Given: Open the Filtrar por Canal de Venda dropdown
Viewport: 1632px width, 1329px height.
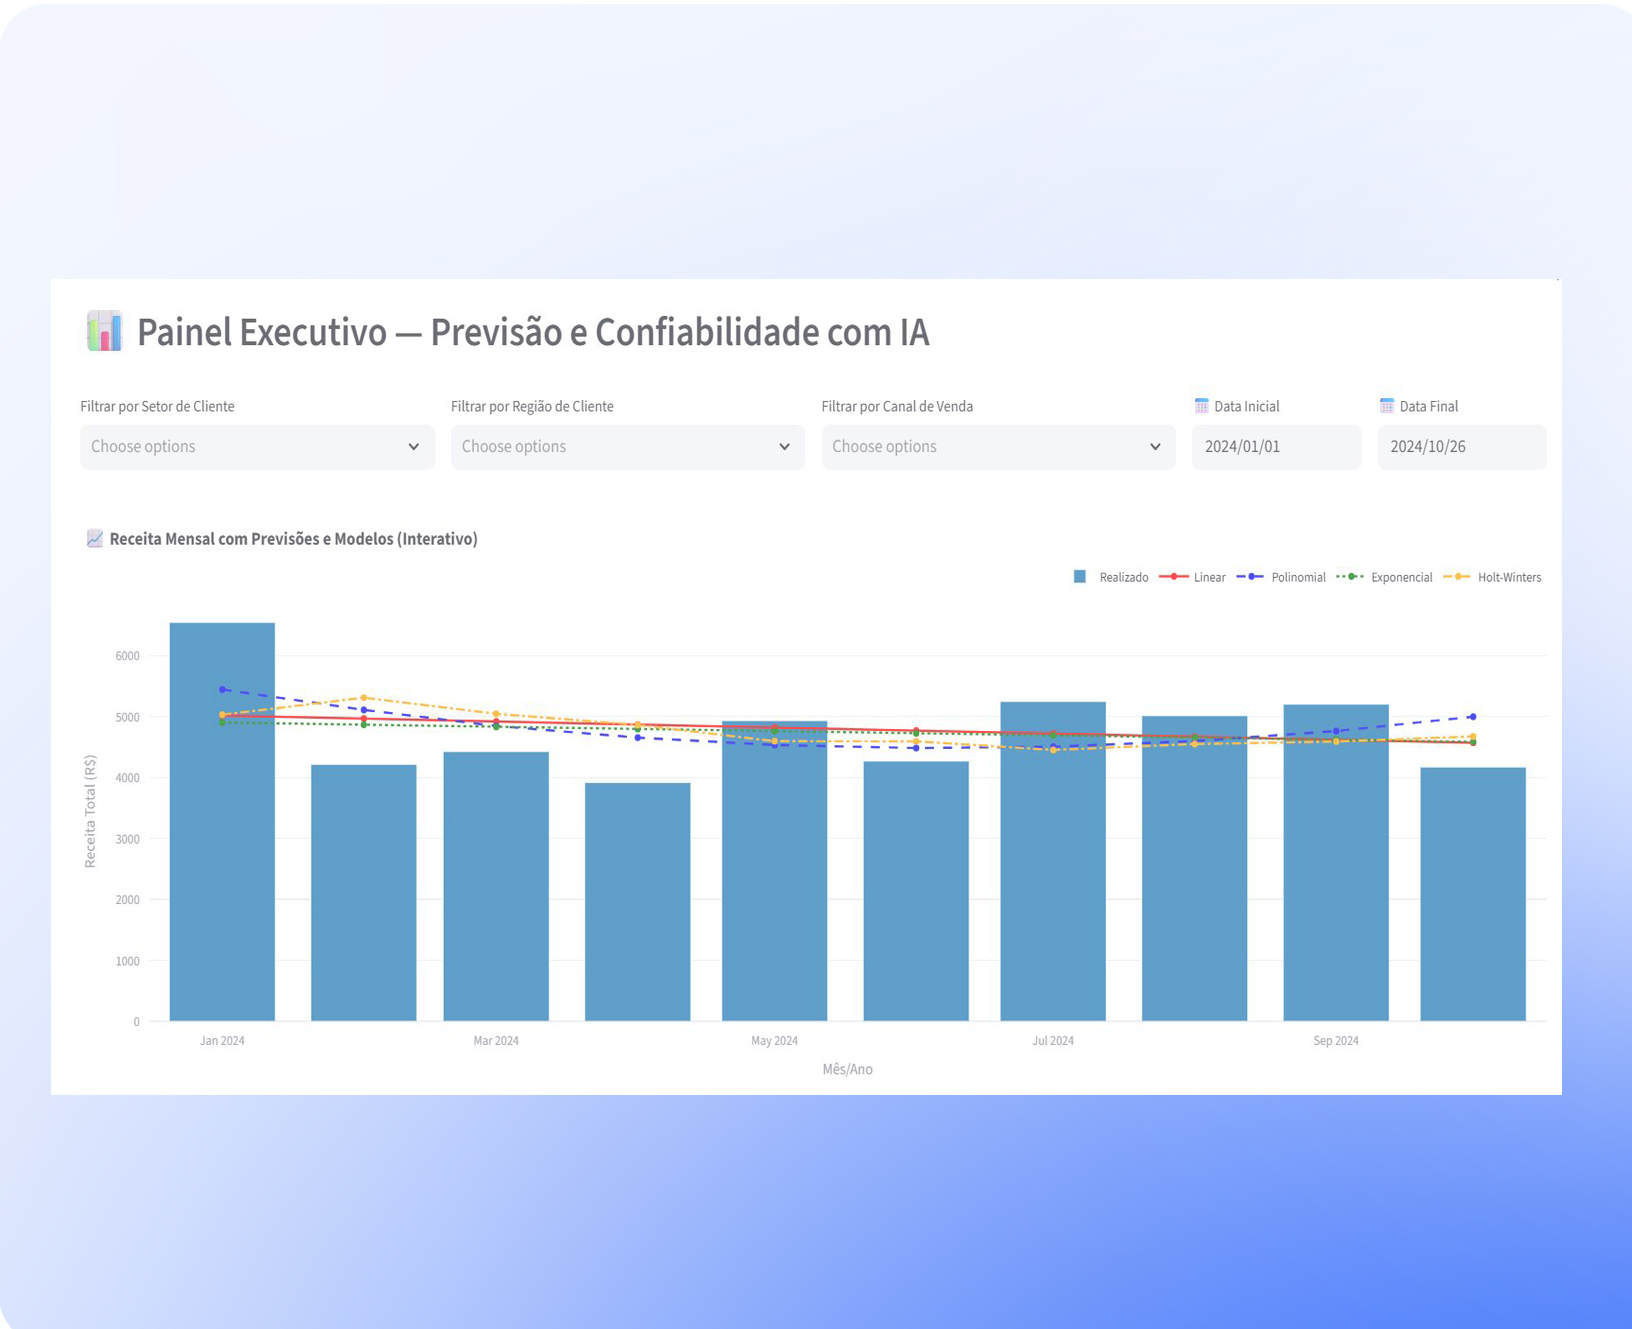Looking at the screenshot, I should (998, 447).
